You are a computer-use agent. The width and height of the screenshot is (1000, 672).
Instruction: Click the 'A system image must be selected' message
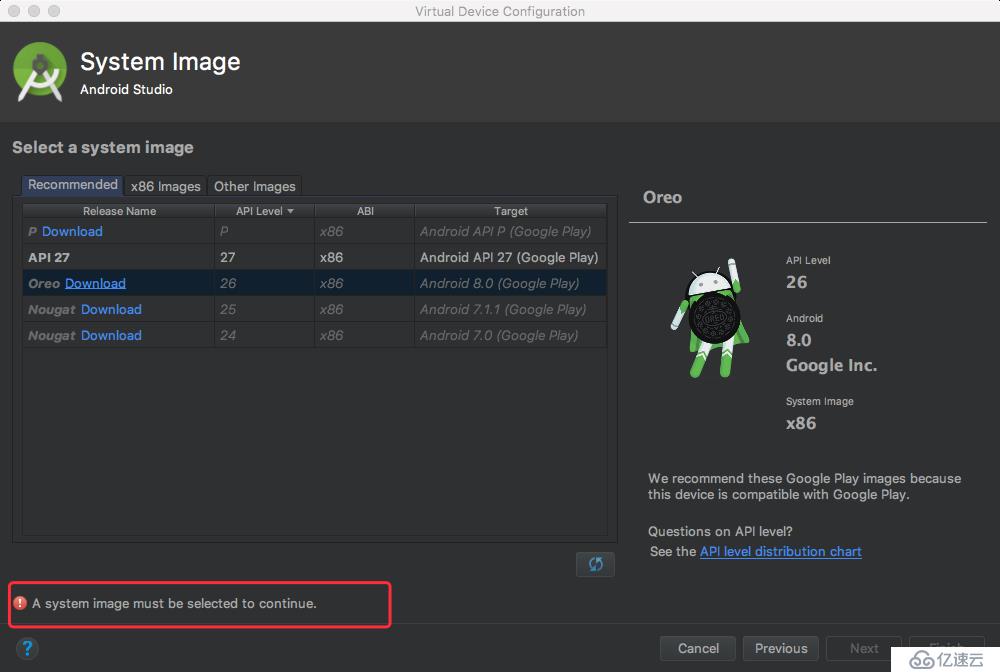174,603
